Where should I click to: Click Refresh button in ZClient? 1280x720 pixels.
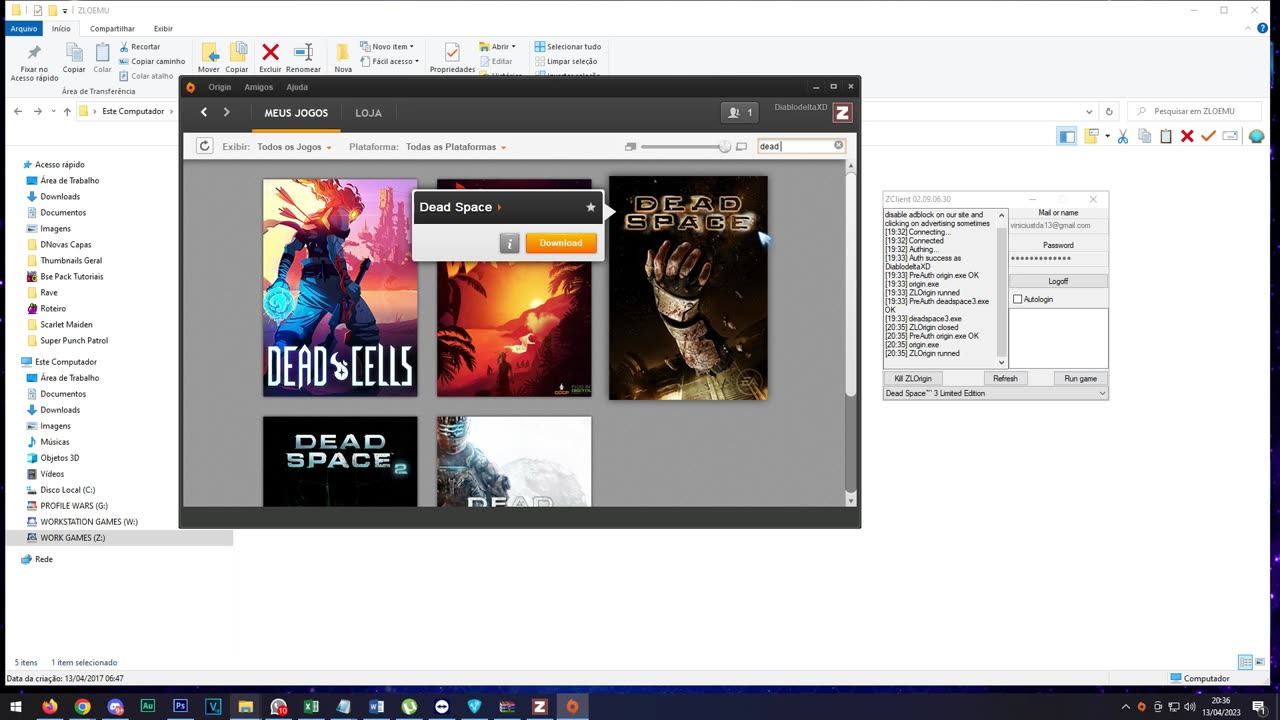pos(1005,378)
